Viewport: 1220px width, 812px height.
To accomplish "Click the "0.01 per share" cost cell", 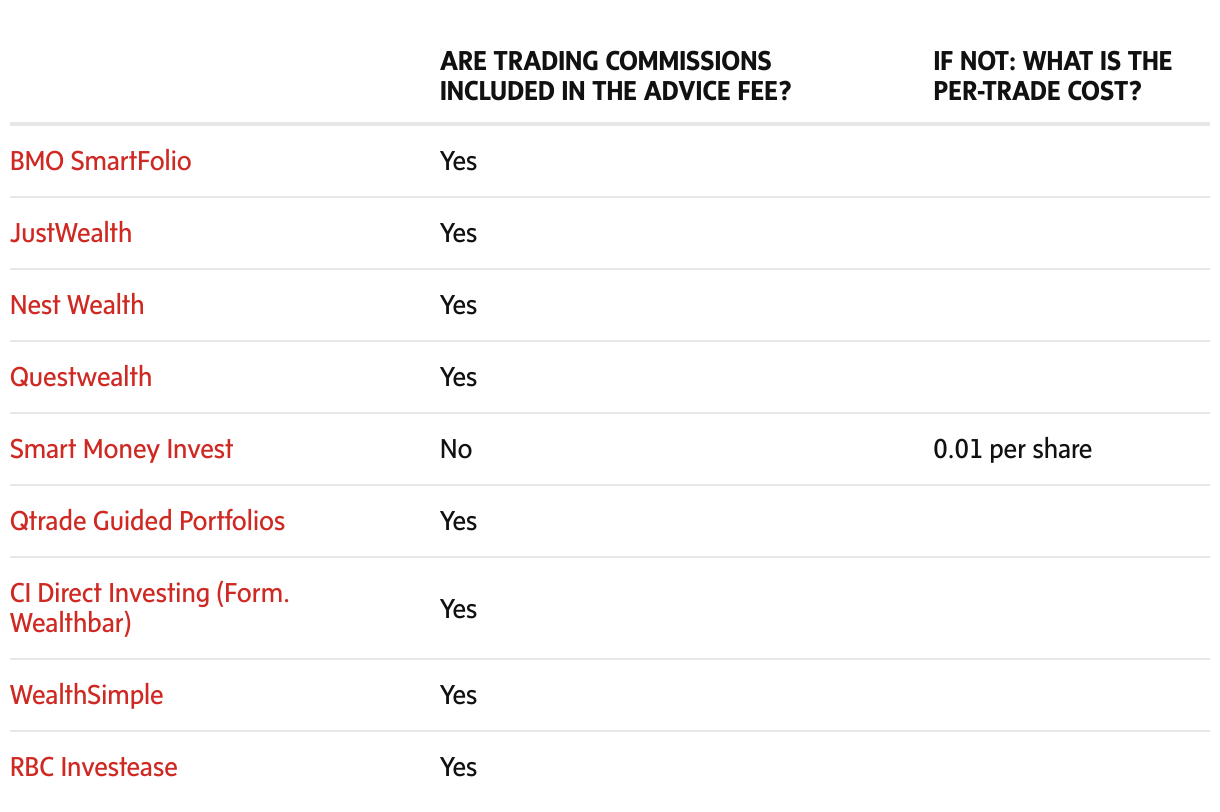I will coord(1012,449).
